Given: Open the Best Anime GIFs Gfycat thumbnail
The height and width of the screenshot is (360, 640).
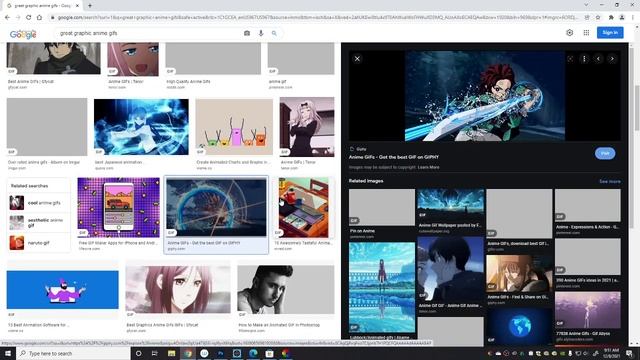Looking at the screenshot, I should (53, 58).
